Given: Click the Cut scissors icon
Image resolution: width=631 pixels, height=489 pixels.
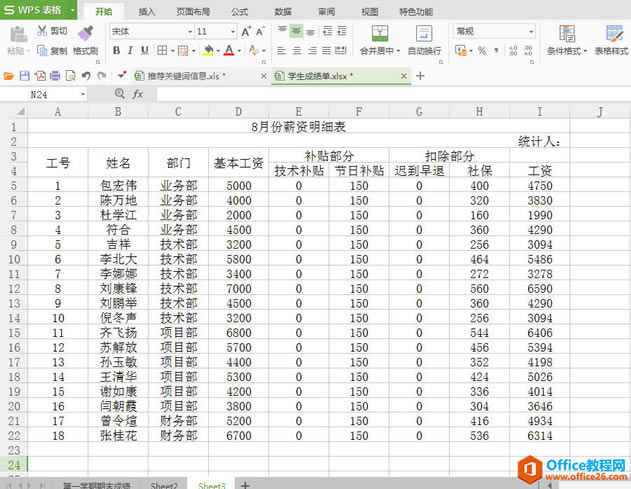Looking at the screenshot, I should [42, 31].
